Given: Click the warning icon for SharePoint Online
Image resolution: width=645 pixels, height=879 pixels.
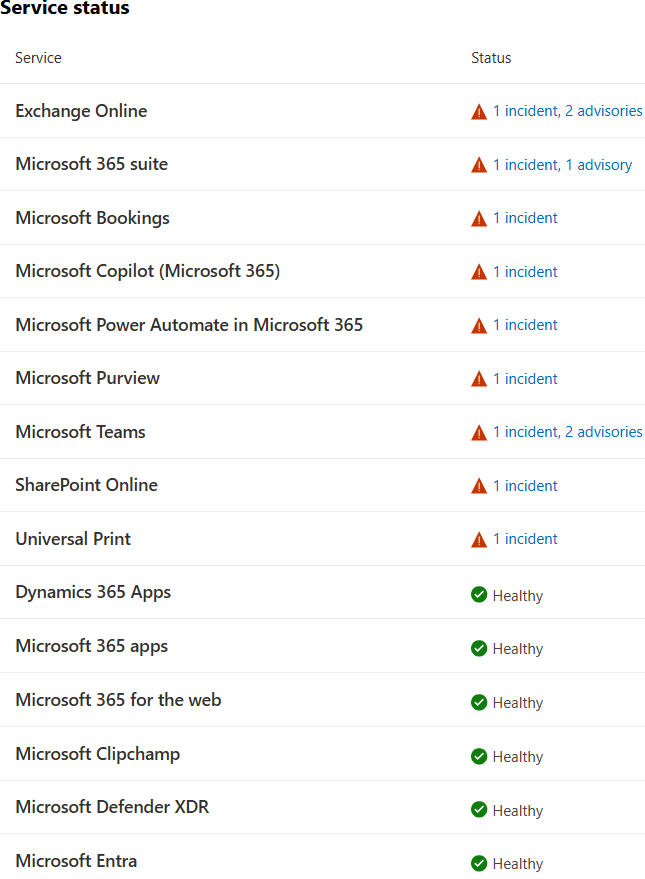Looking at the screenshot, I should [x=479, y=486].
